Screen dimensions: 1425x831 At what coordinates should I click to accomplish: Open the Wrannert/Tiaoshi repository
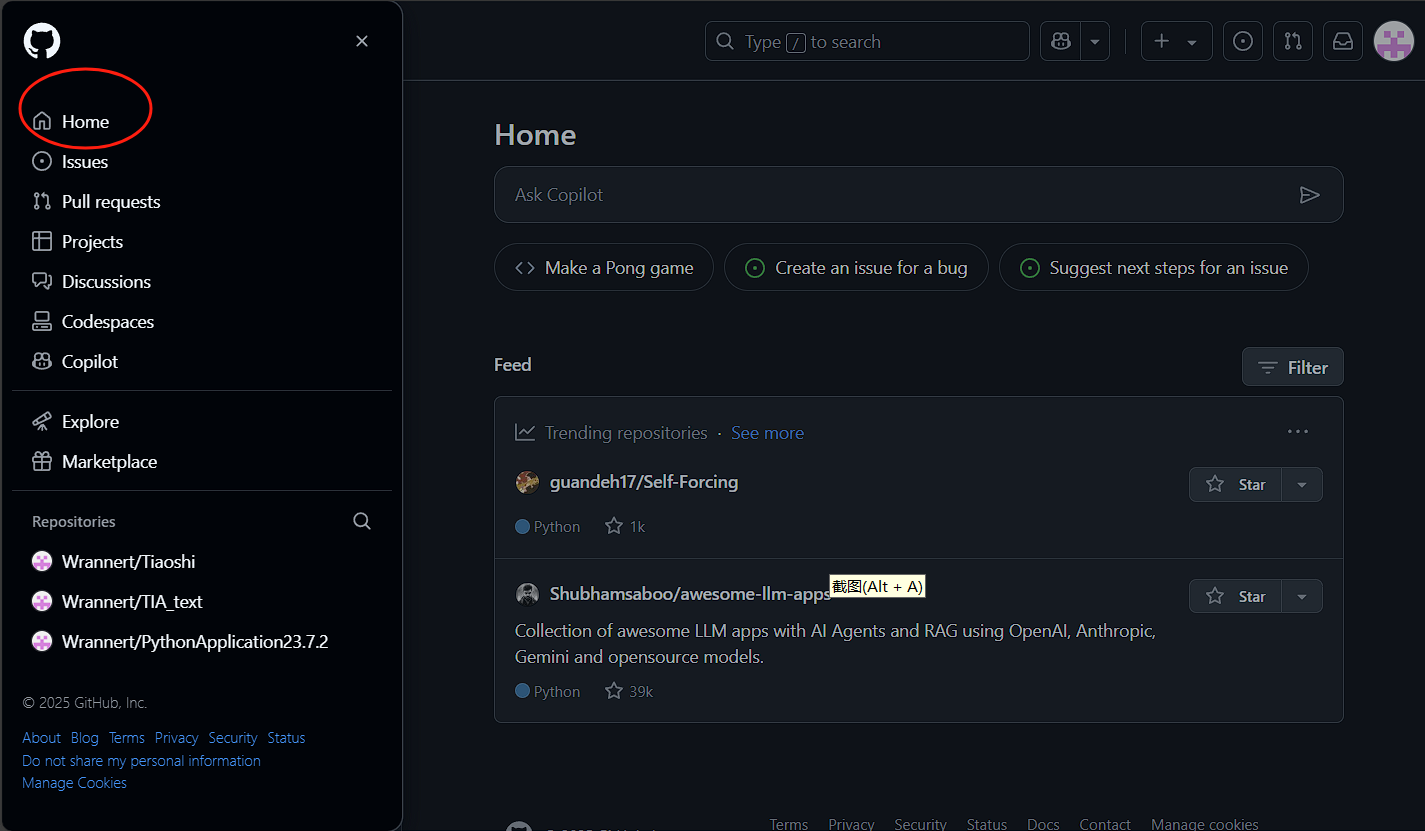128,561
